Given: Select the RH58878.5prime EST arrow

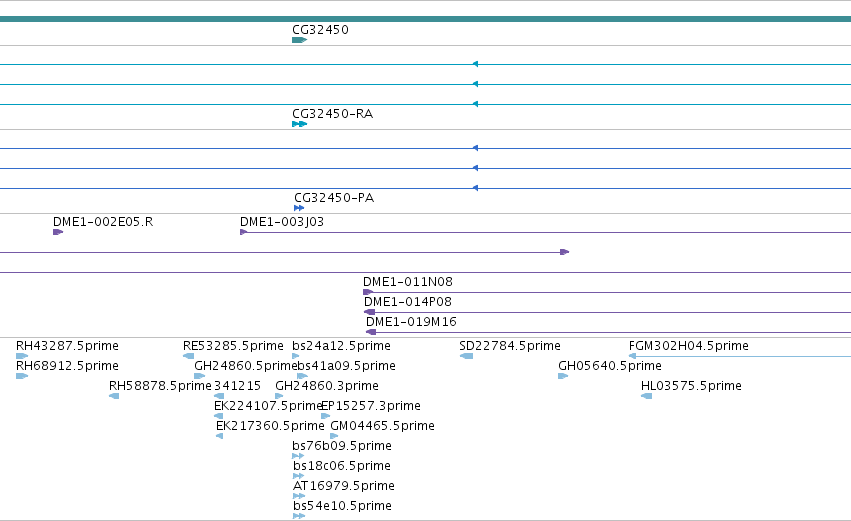Looking at the screenshot, I should pyautogui.click(x=114, y=397).
